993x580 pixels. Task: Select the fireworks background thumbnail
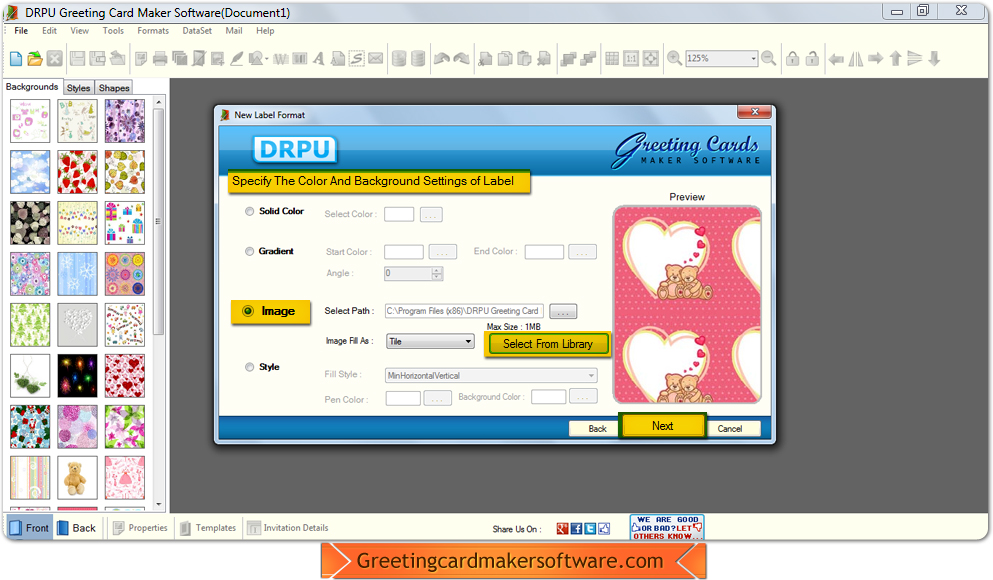point(77,375)
